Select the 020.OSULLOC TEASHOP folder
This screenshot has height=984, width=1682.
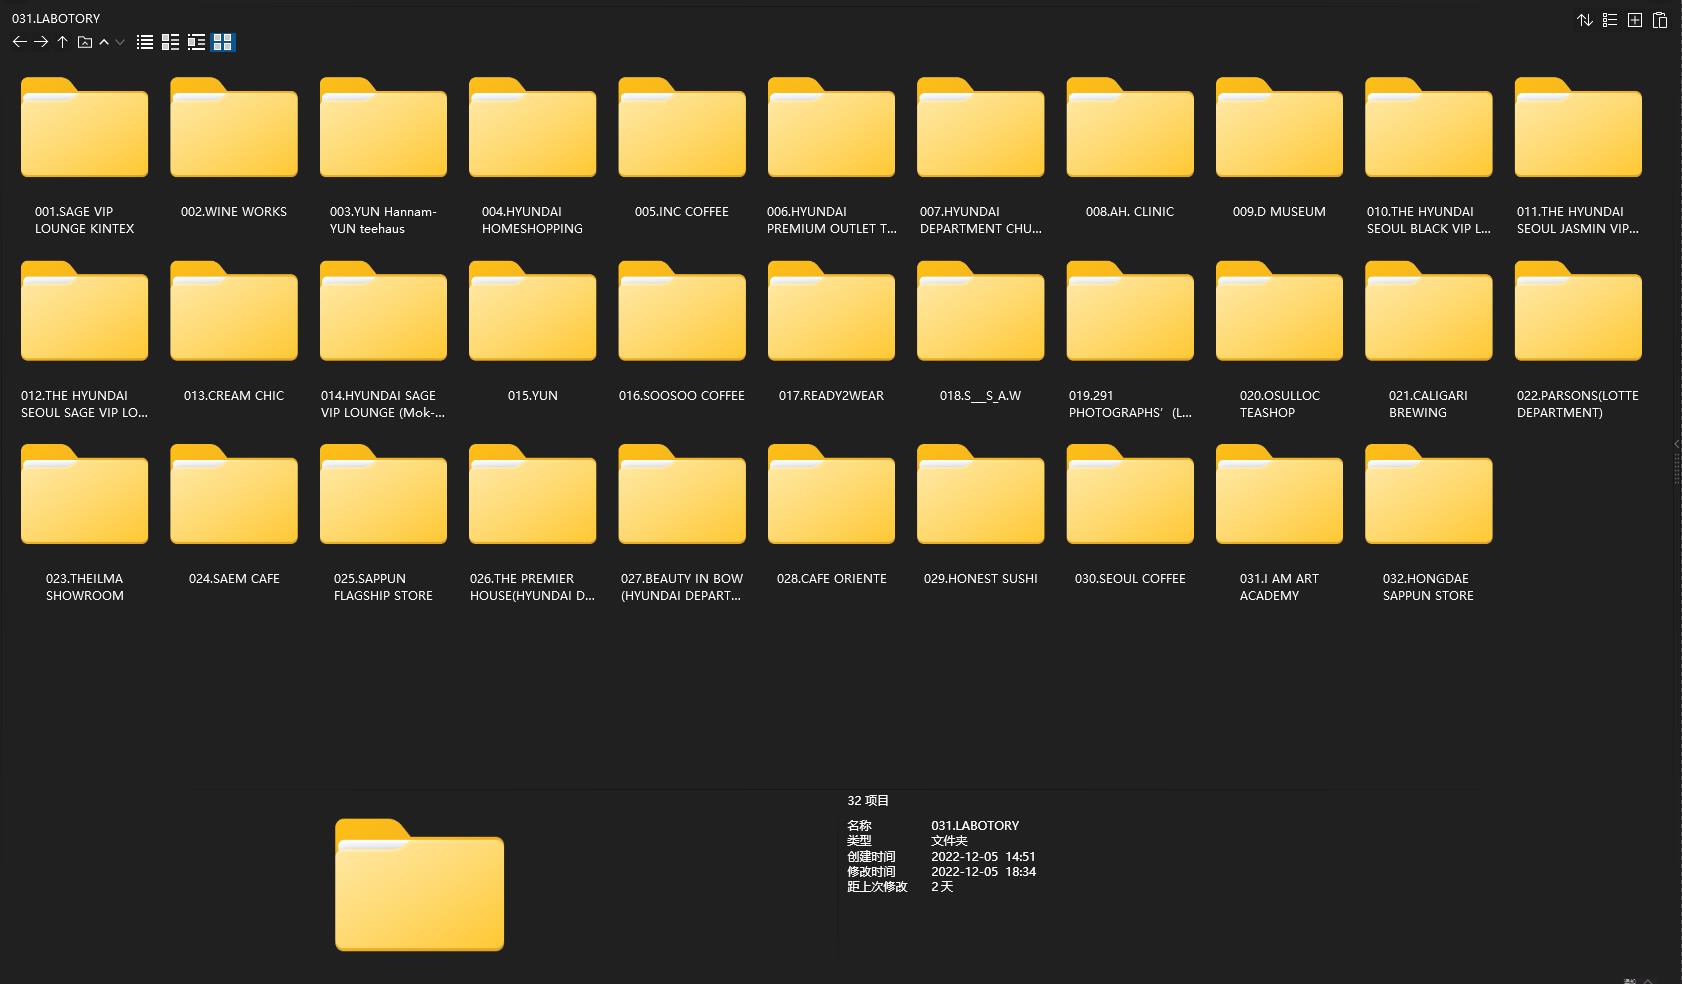tap(1279, 312)
